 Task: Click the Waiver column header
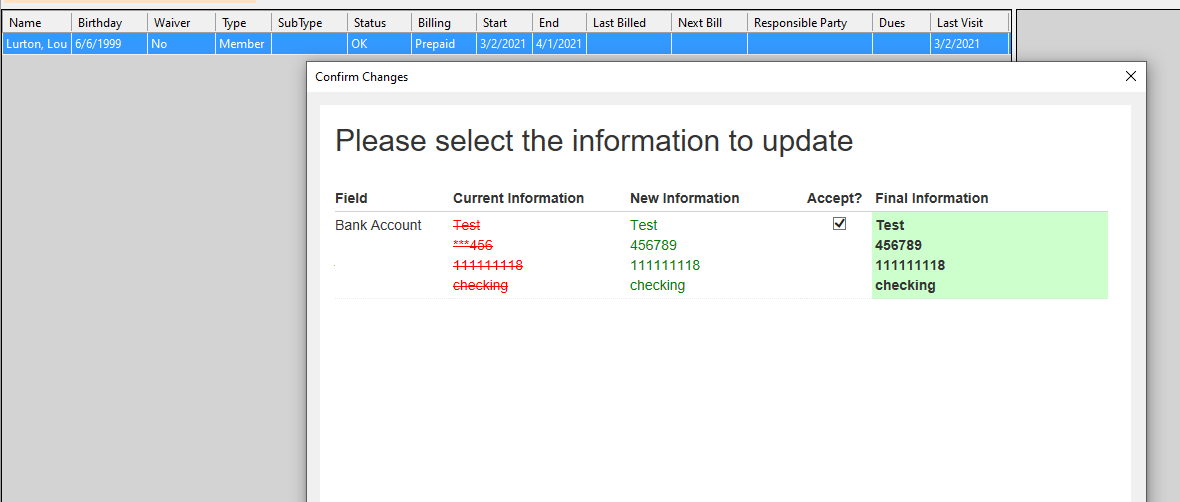tap(181, 23)
